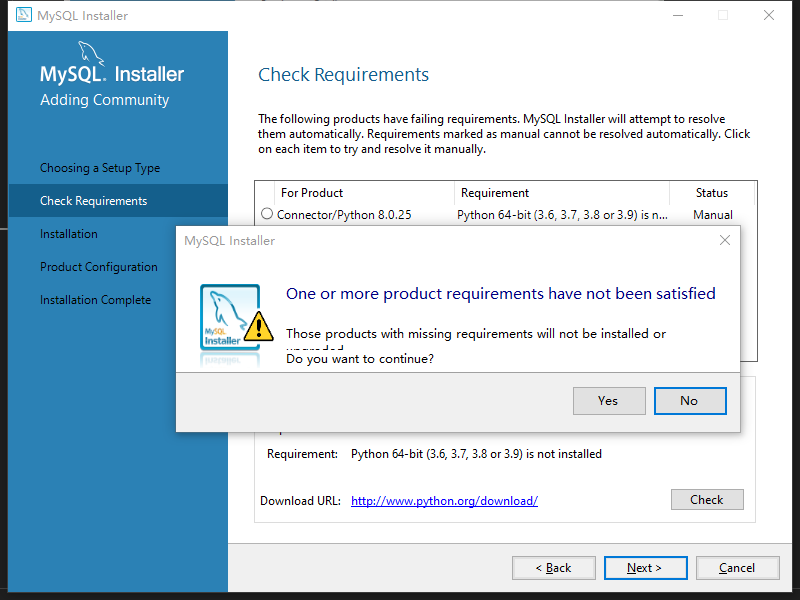
Task: Minimize the MySQL Installer window
Action: (676, 15)
